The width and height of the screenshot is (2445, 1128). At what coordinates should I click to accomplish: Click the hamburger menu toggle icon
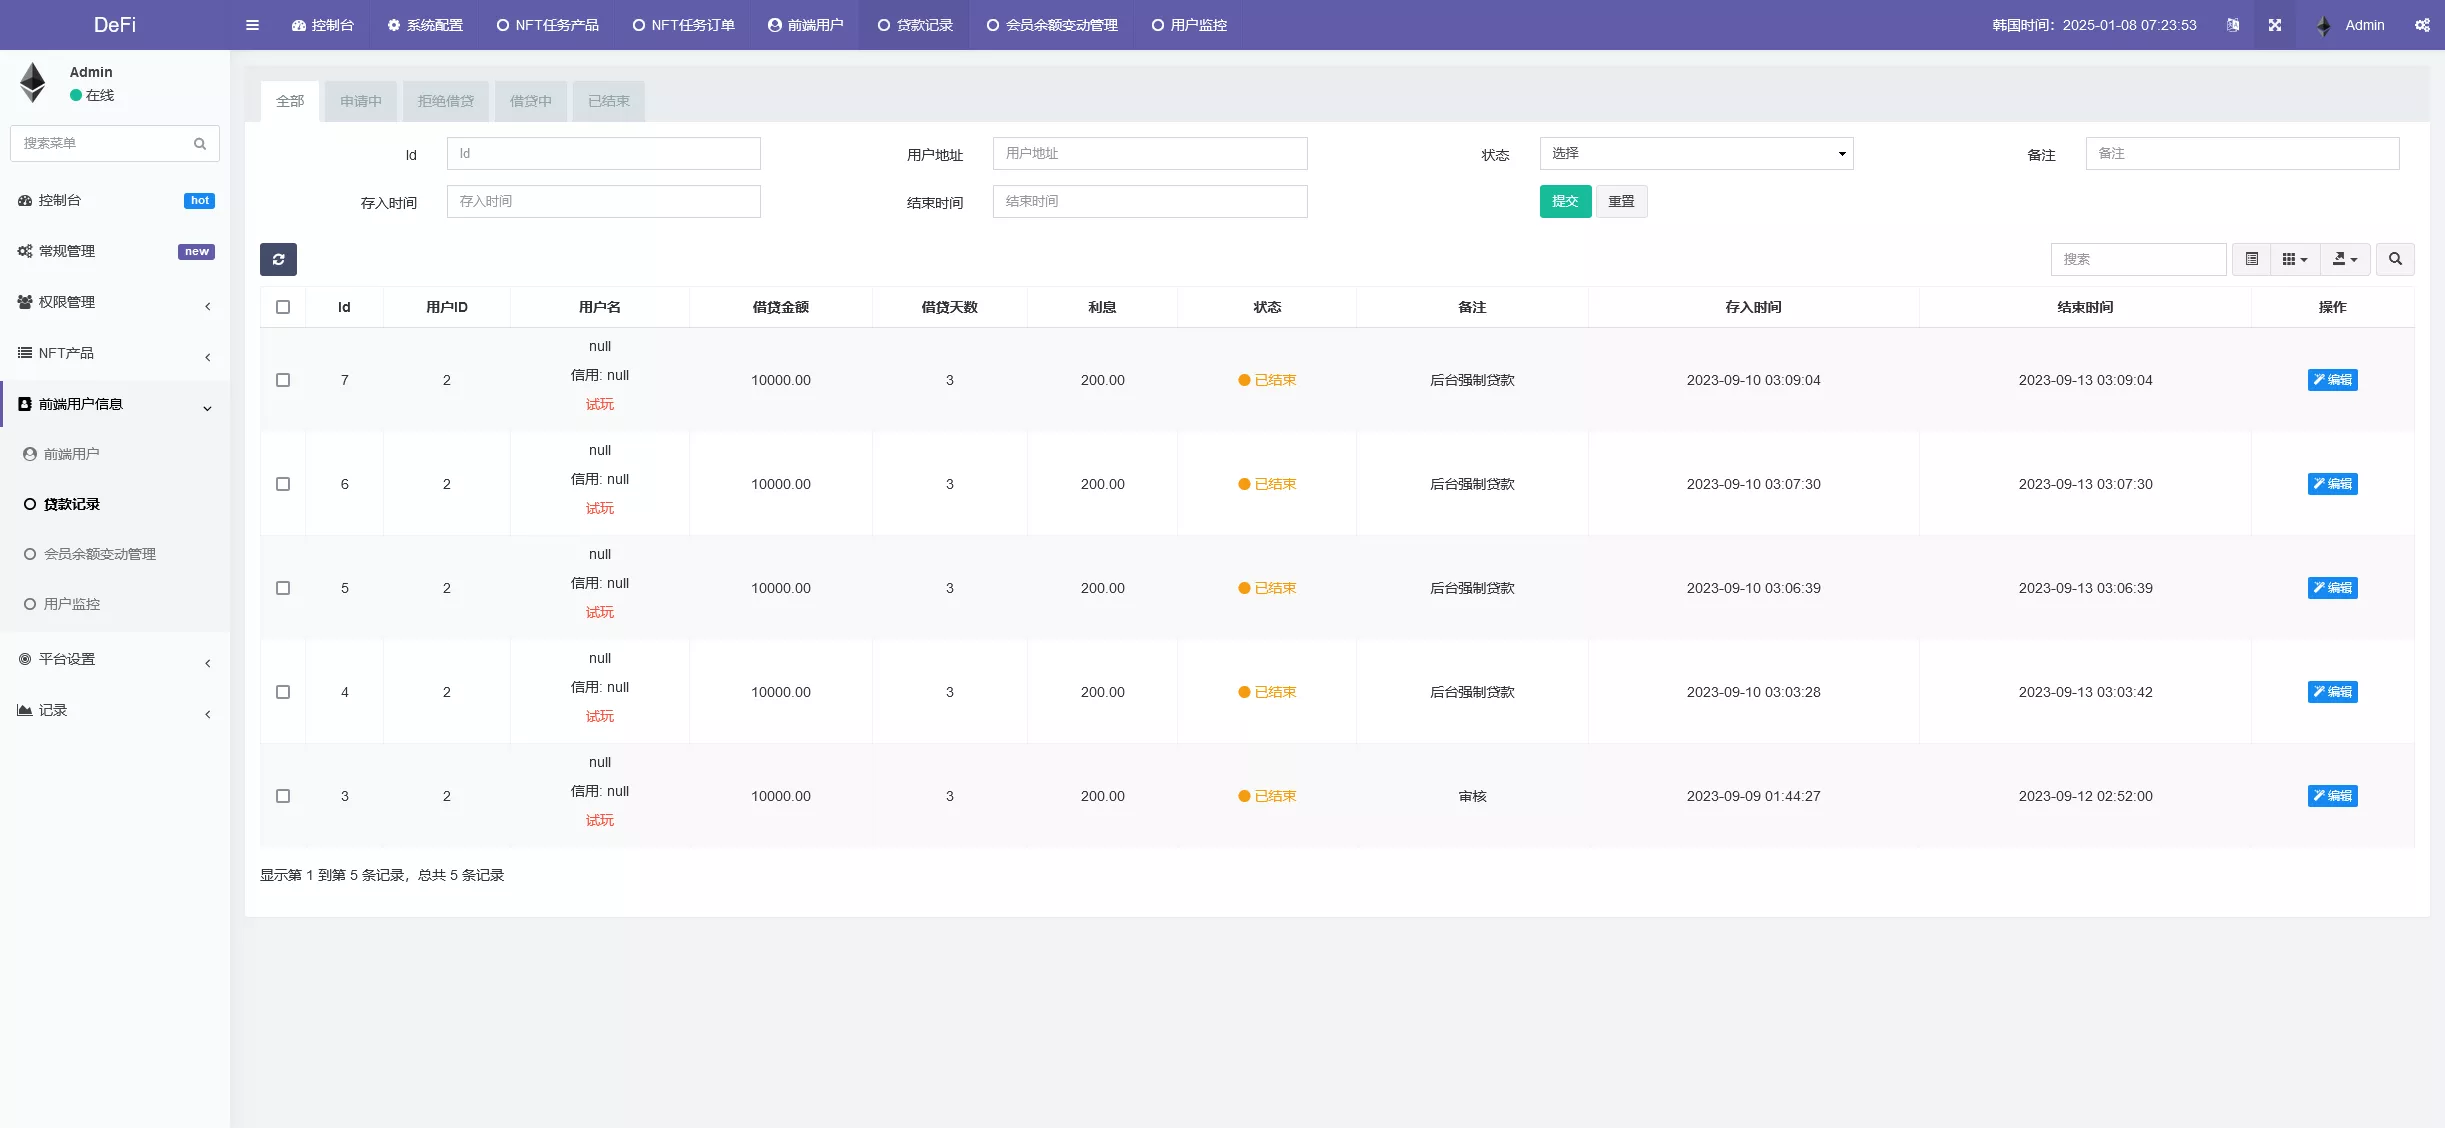tap(252, 25)
